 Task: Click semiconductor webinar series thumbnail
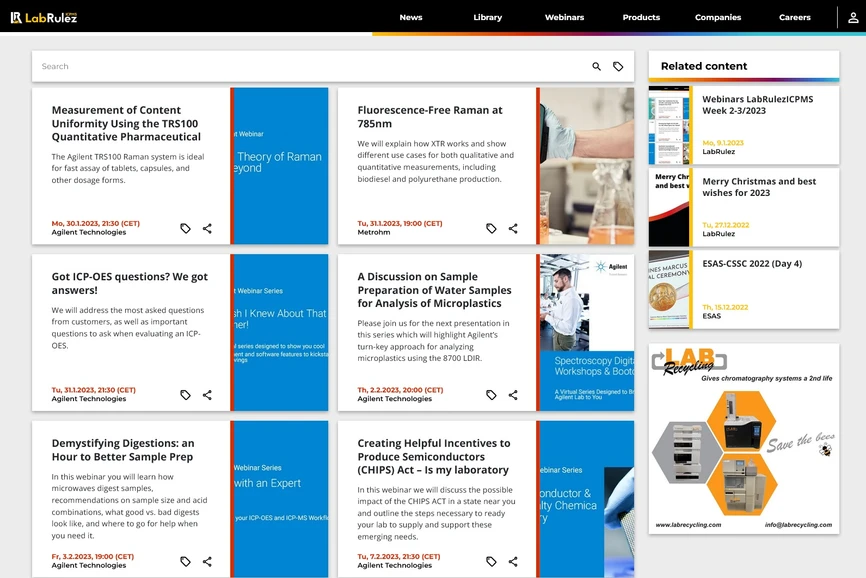tap(585, 499)
